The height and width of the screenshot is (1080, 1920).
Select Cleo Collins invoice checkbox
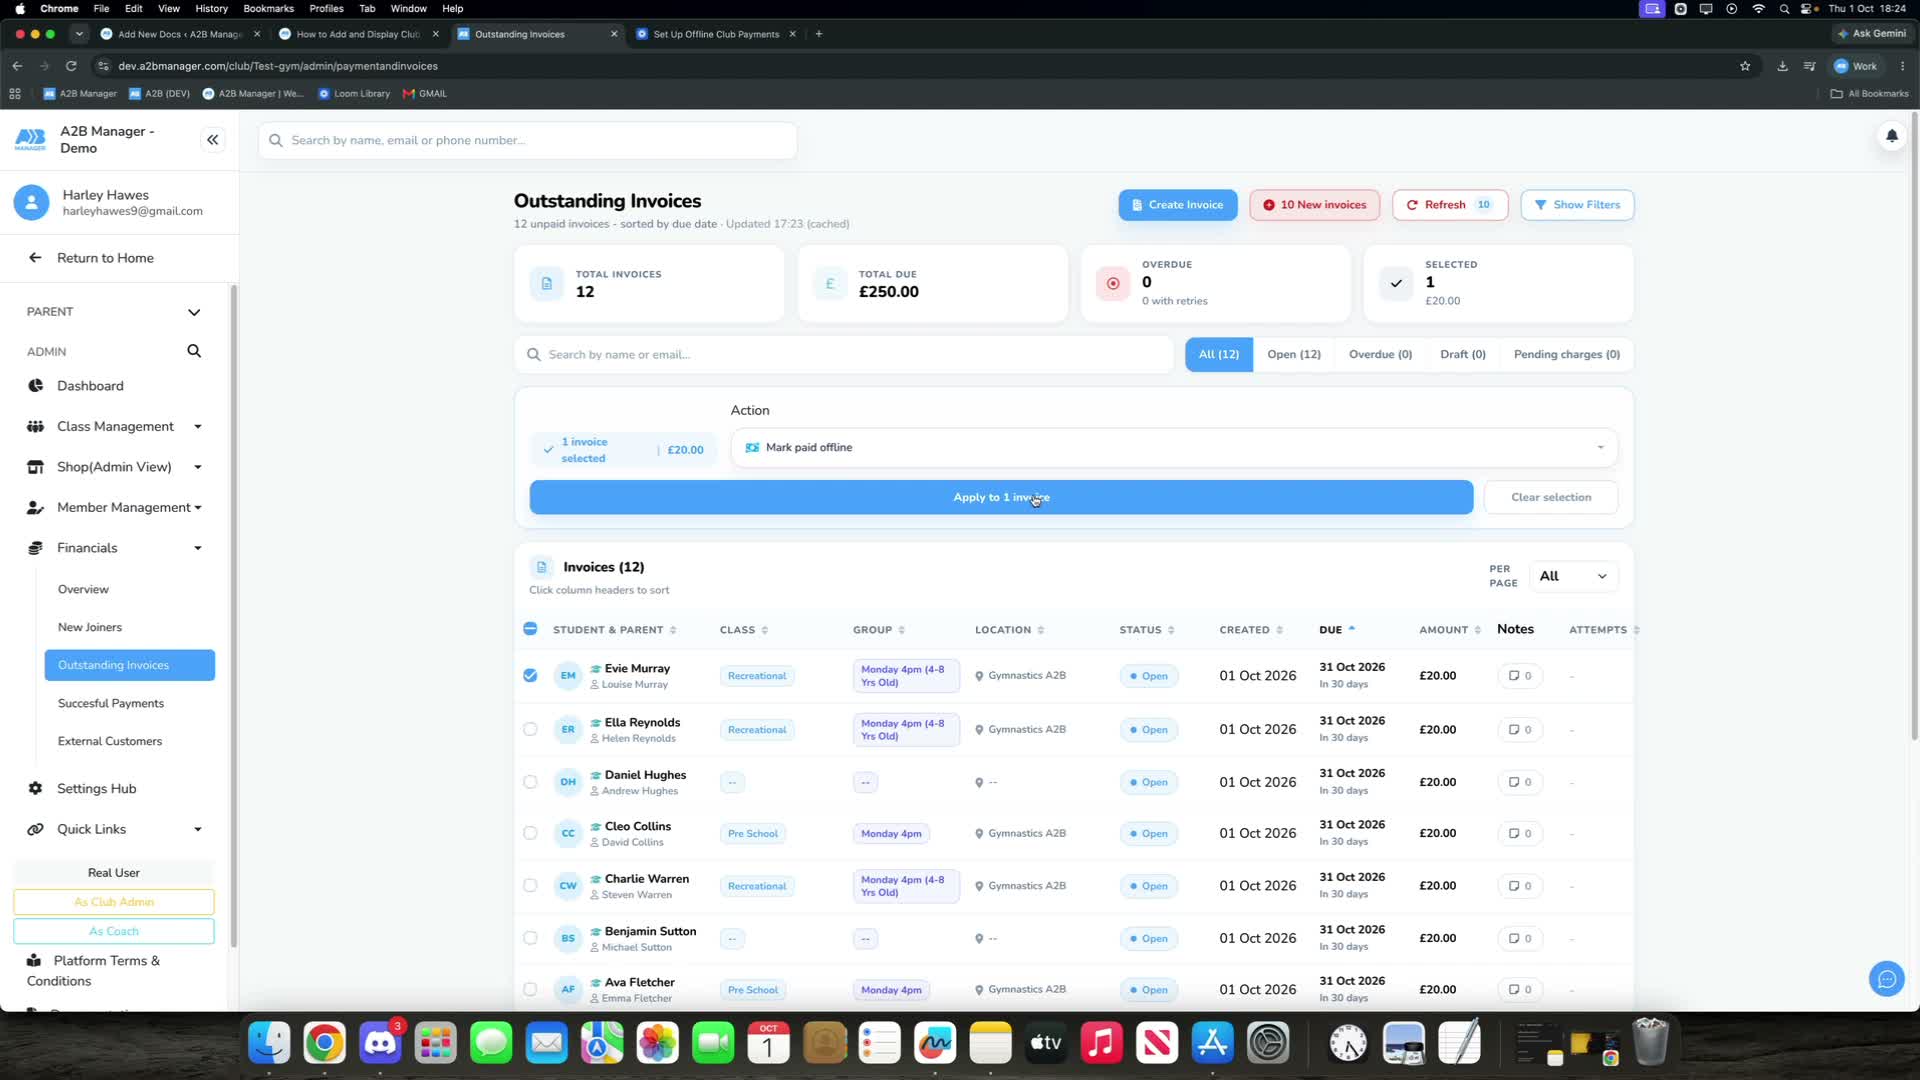530,833
